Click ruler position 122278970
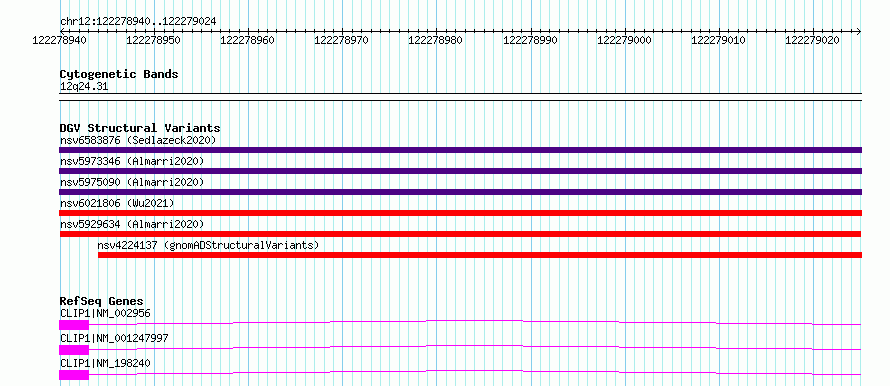 tap(341, 40)
